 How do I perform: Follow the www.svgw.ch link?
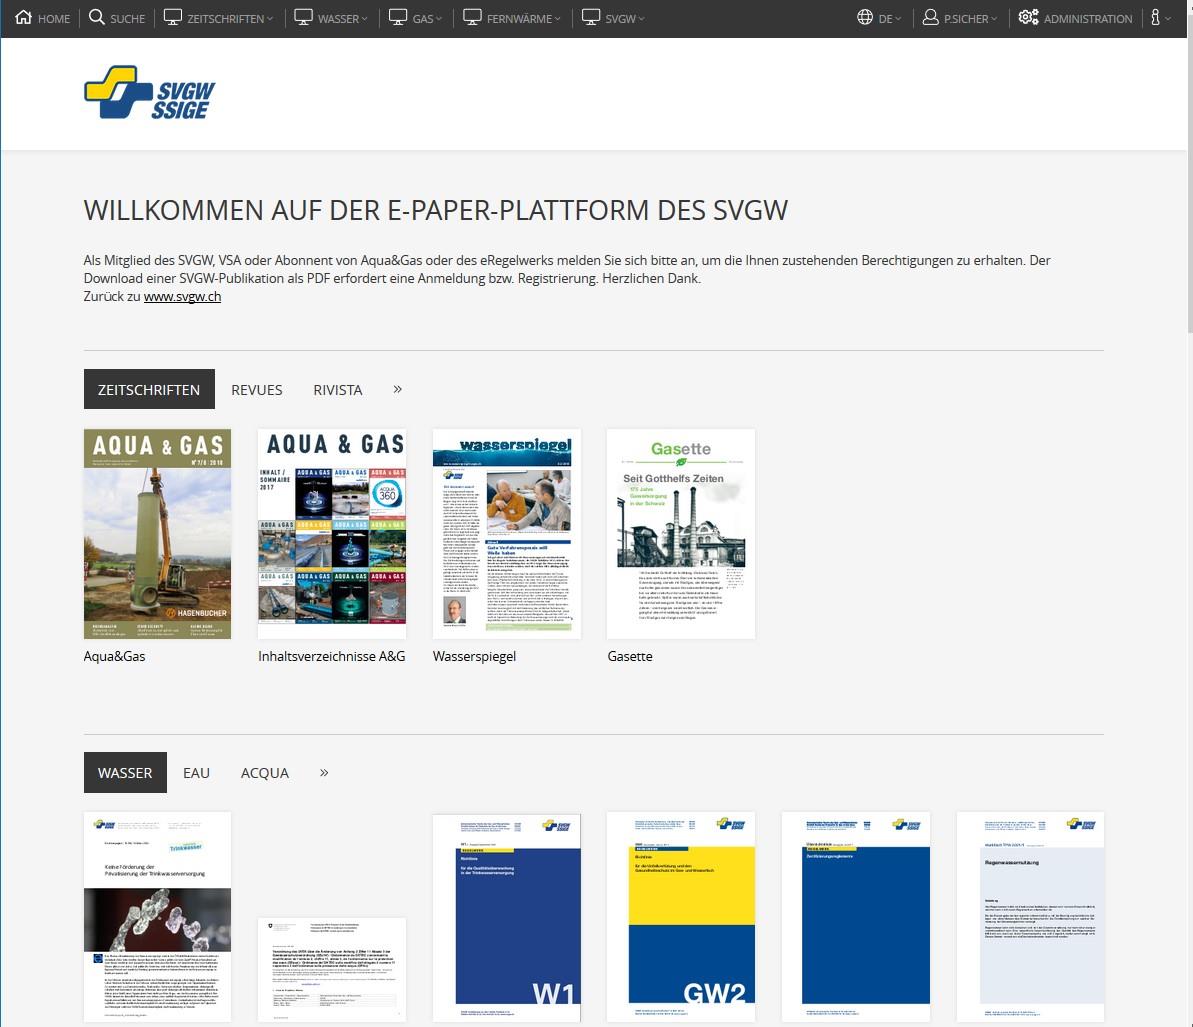[x=182, y=297]
